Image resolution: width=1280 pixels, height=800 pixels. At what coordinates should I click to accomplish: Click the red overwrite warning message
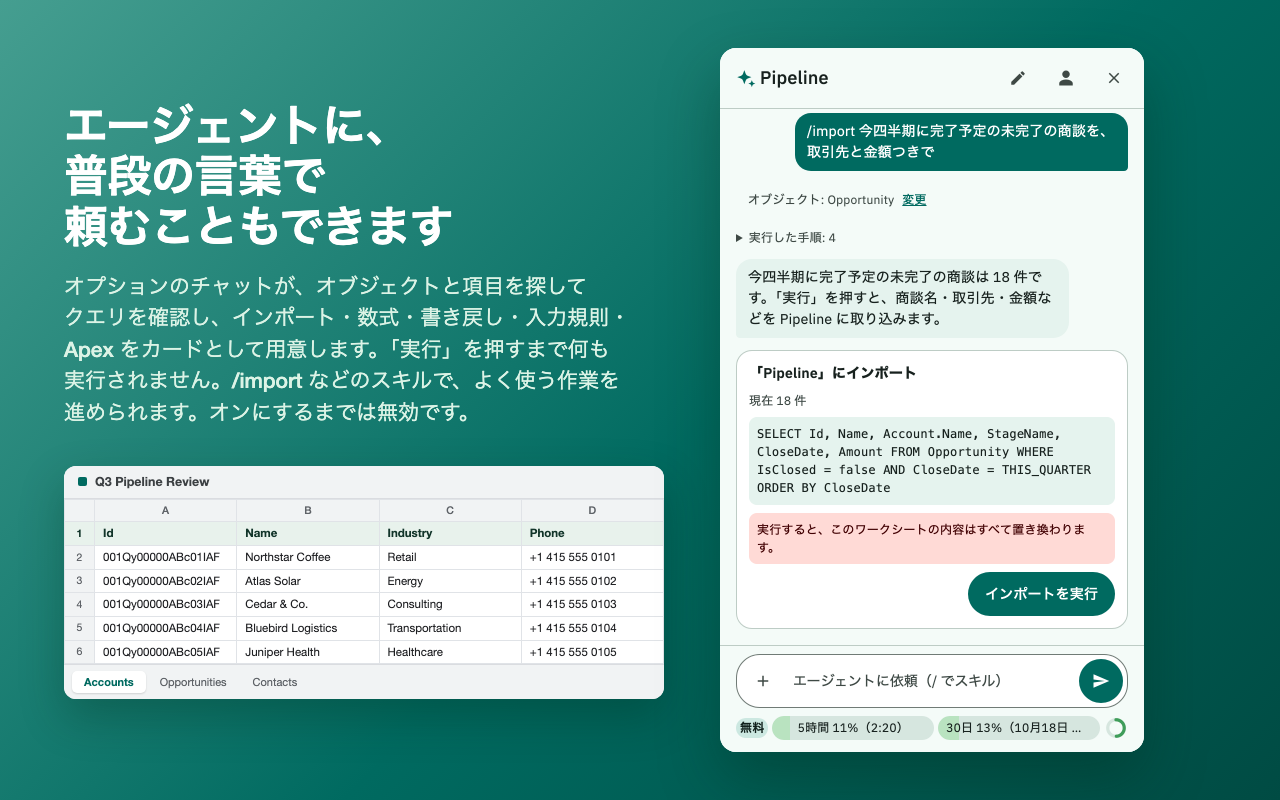click(x=931, y=539)
